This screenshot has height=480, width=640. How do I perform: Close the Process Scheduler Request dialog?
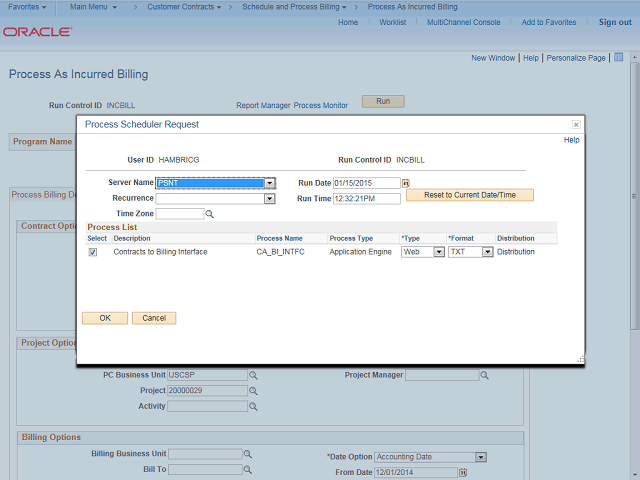[576, 125]
